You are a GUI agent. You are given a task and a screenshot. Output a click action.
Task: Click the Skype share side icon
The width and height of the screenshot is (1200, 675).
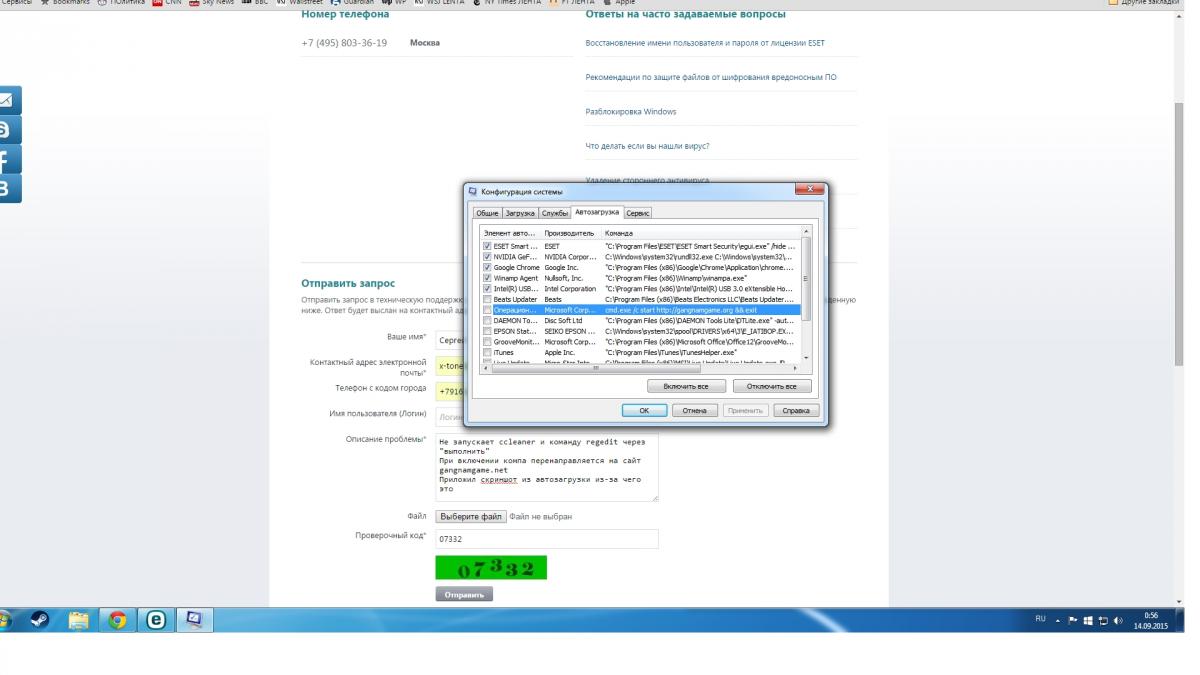(8, 129)
